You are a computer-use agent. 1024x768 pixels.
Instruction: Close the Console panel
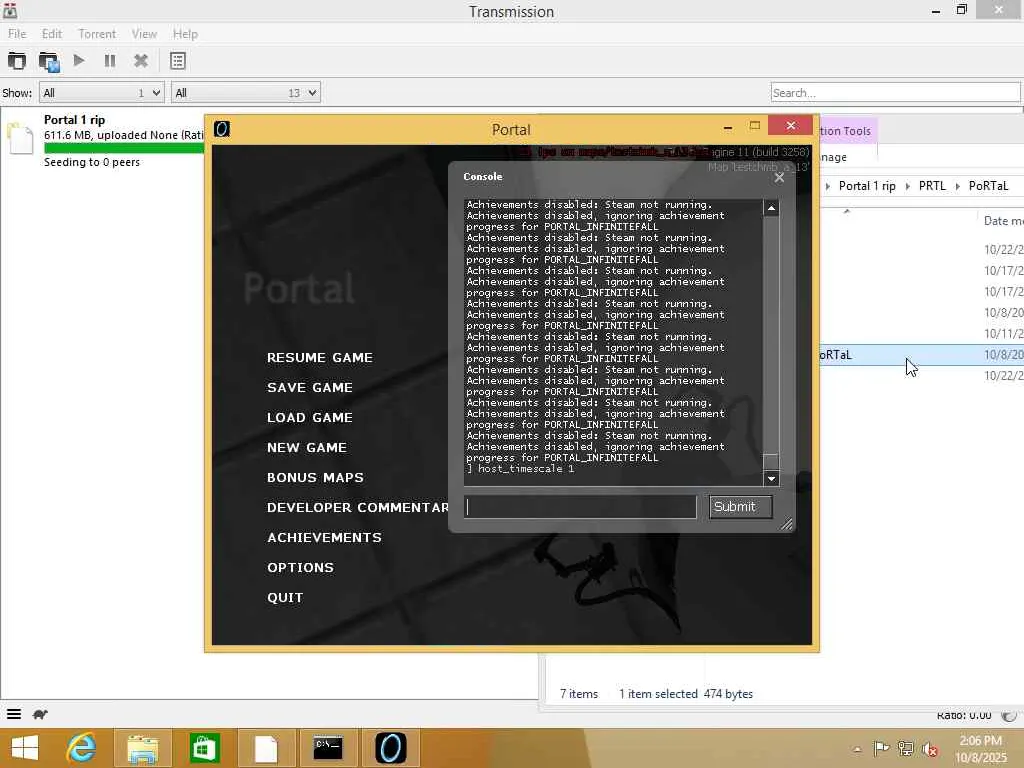pyautogui.click(x=779, y=178)
